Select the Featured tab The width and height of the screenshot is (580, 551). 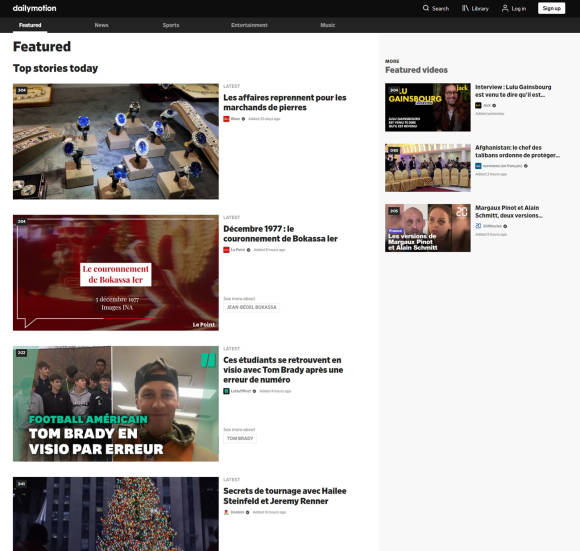coord(30,25)
